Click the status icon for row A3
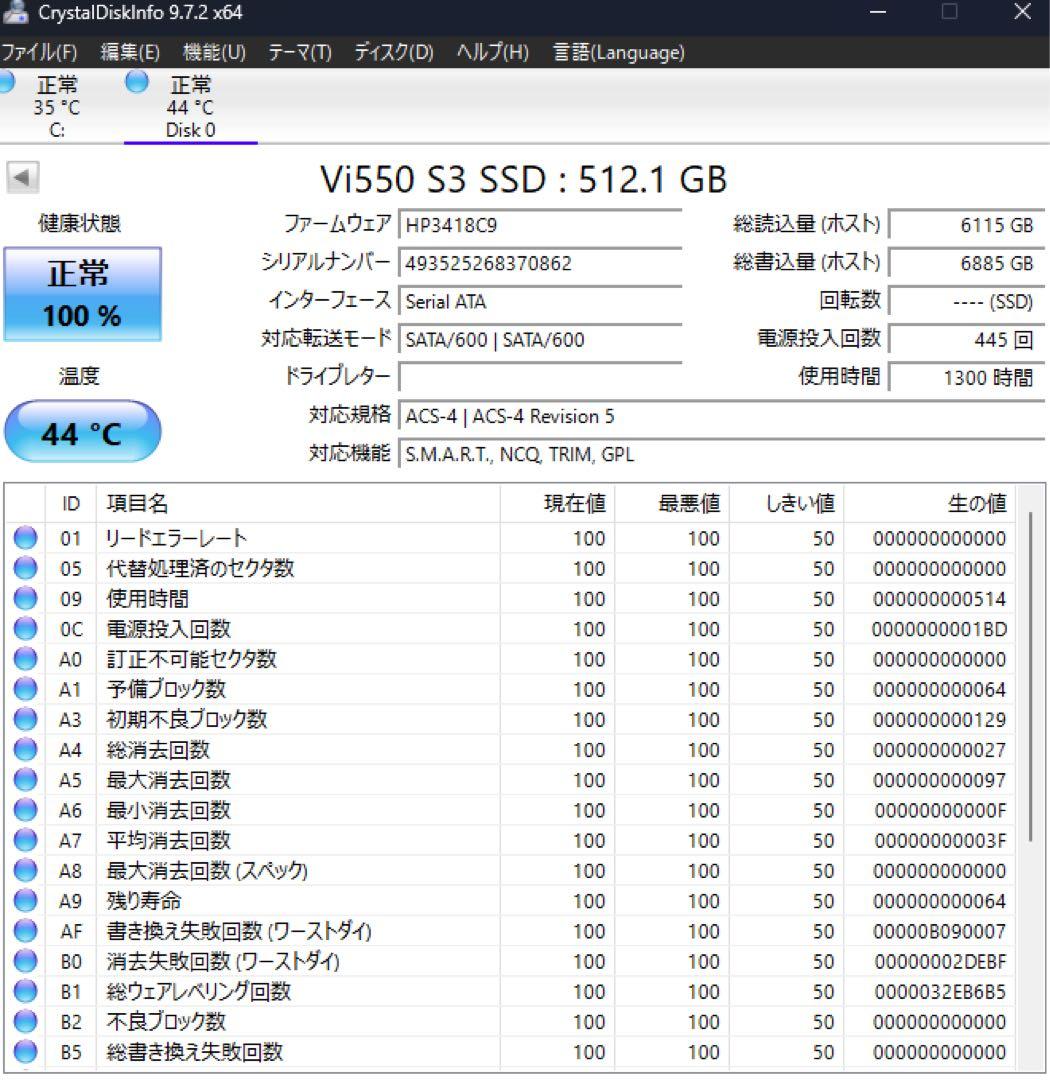The image size is (1050, 1080). coord(25,719)
